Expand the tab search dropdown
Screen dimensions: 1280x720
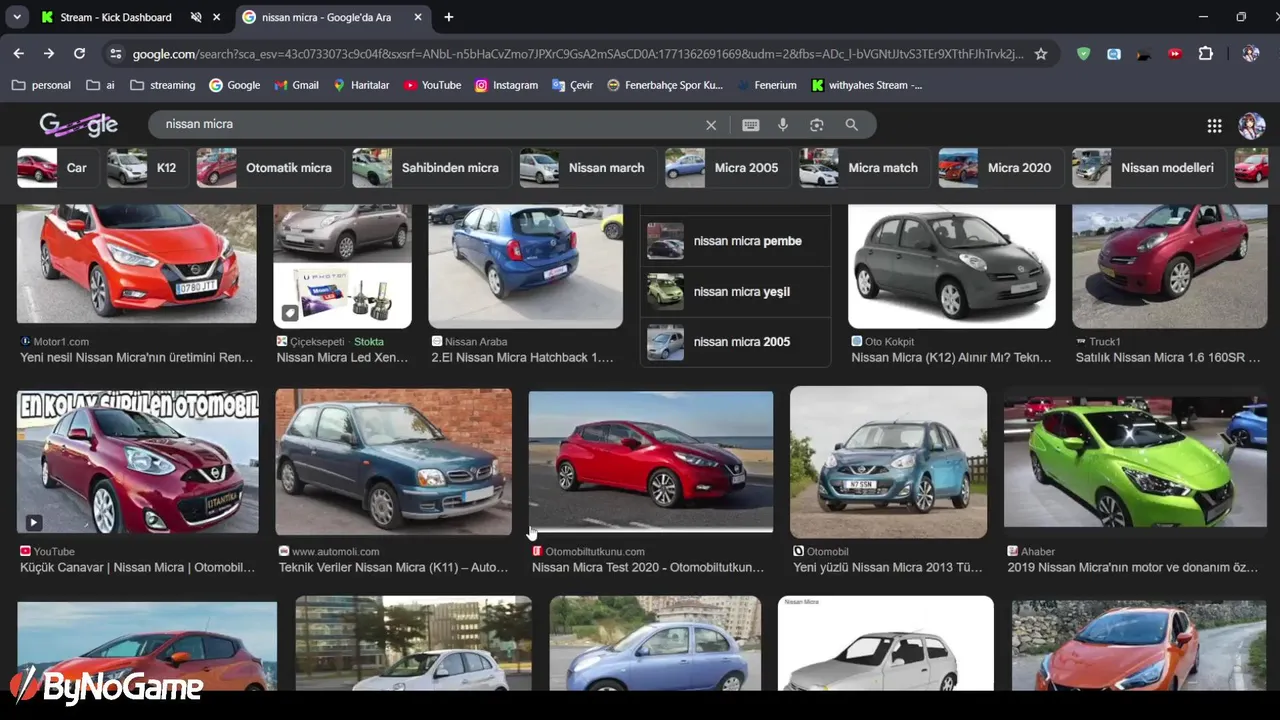(x=16, y=17)
